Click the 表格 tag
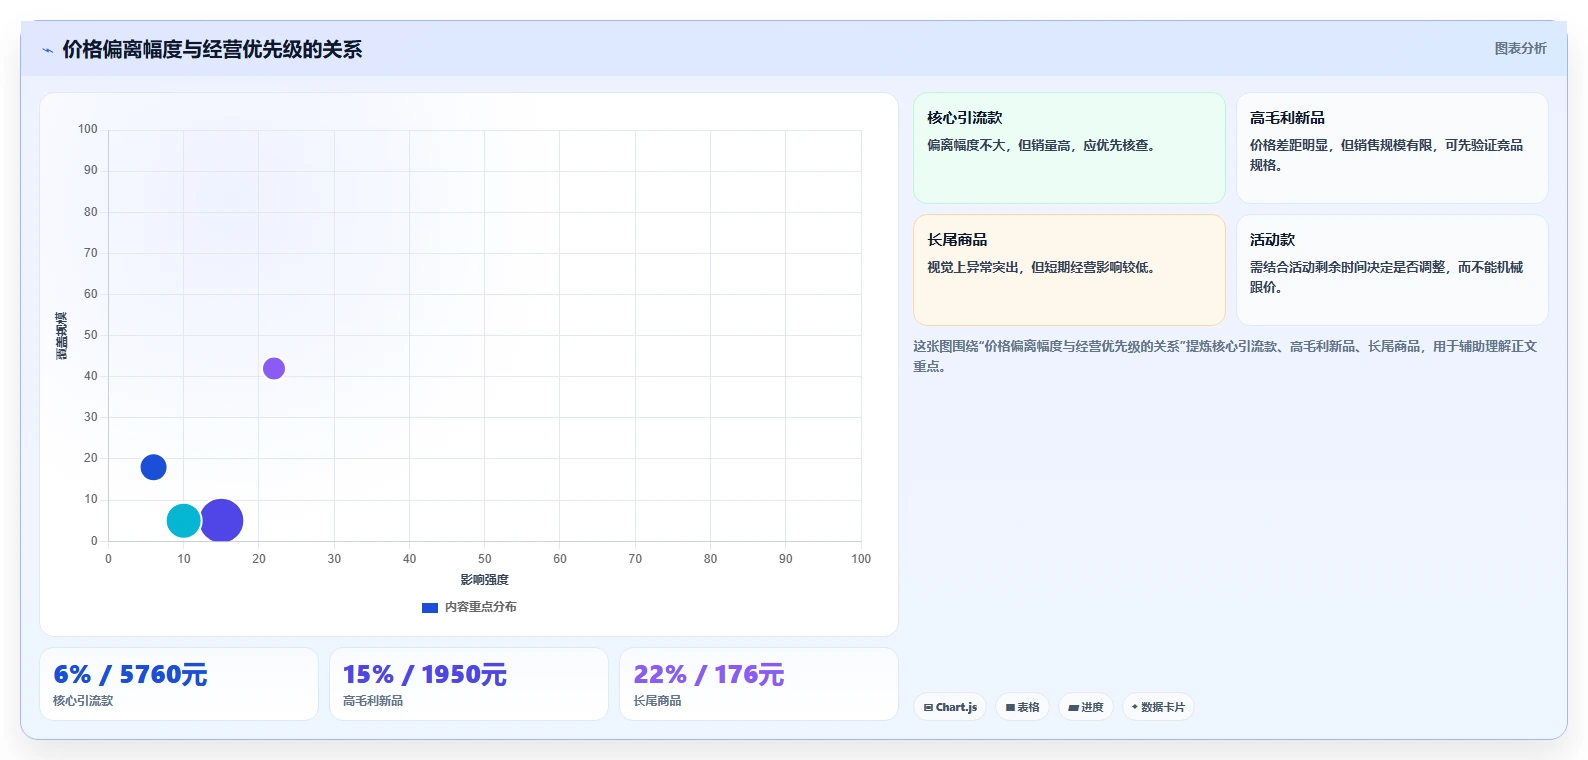Screen dimensions: 1588x760 (1022, 707)
